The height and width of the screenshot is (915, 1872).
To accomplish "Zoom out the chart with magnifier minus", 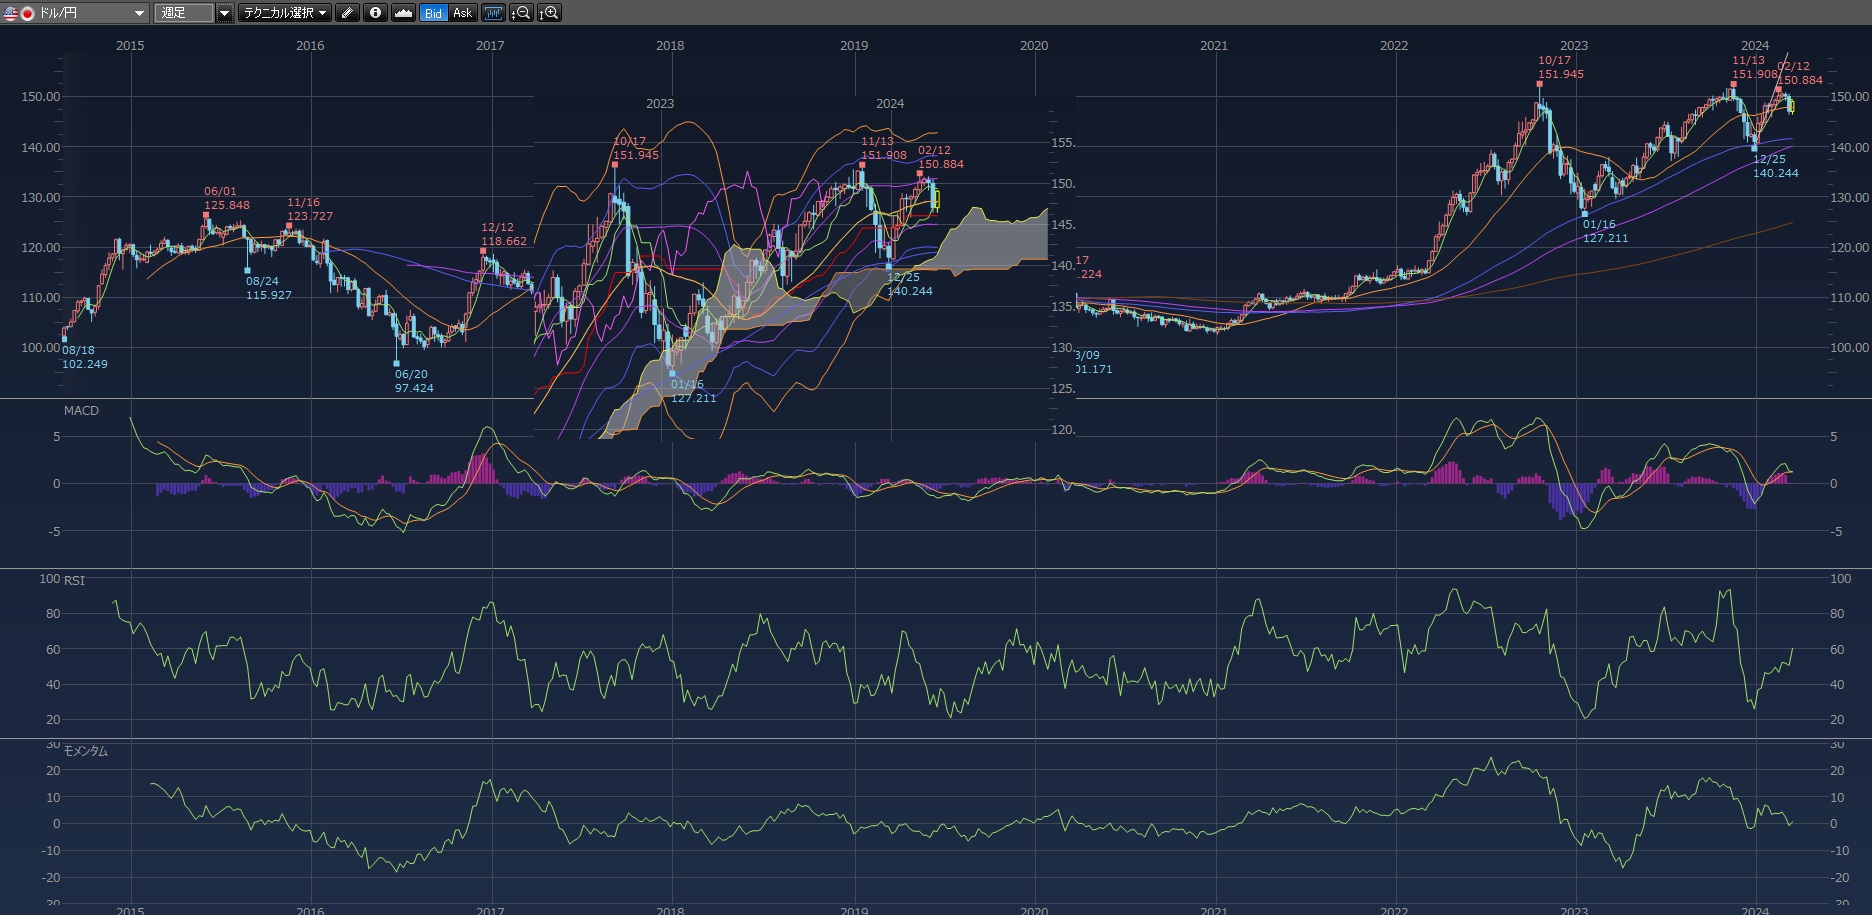I will 521,13.
